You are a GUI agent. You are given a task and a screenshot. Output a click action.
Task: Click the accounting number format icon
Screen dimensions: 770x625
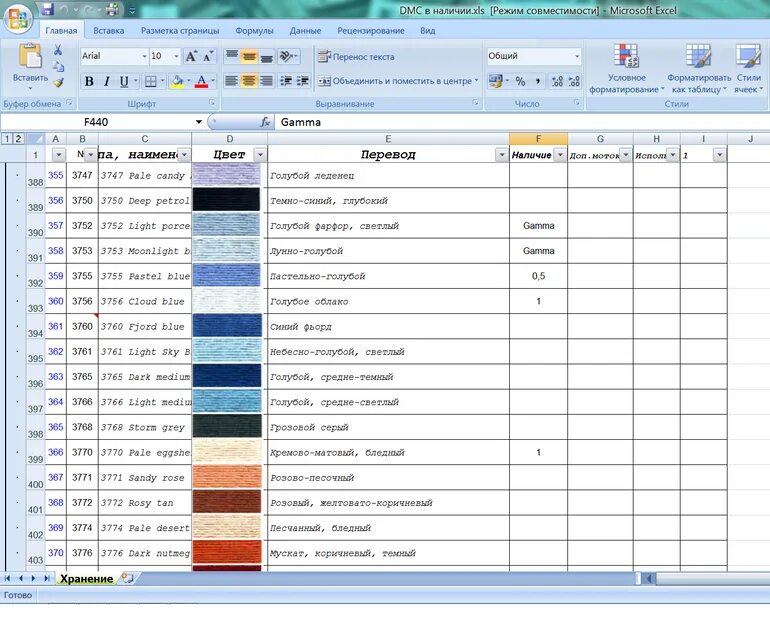point(495,81)
